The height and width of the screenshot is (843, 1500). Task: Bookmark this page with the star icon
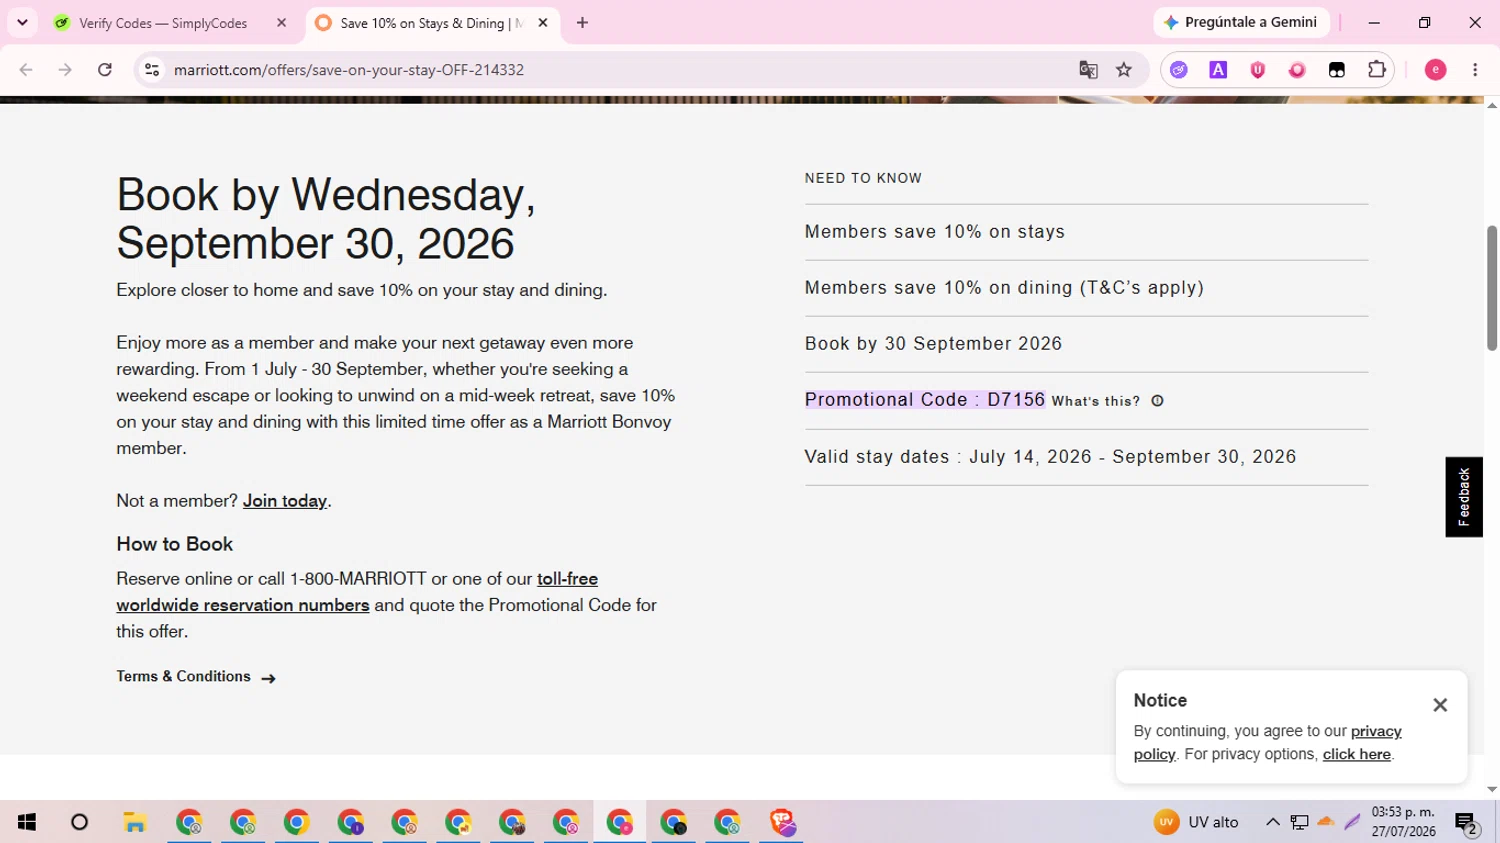[x=1124, y=70]
